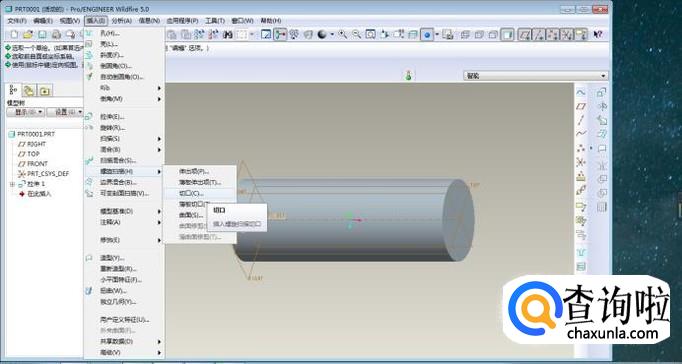
Task: Click the zoom out magnifier icon
Action: [357, 34]
